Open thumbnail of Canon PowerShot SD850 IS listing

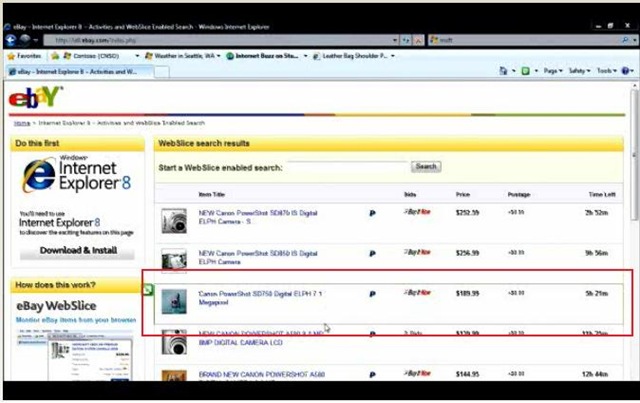pos(174,260)
